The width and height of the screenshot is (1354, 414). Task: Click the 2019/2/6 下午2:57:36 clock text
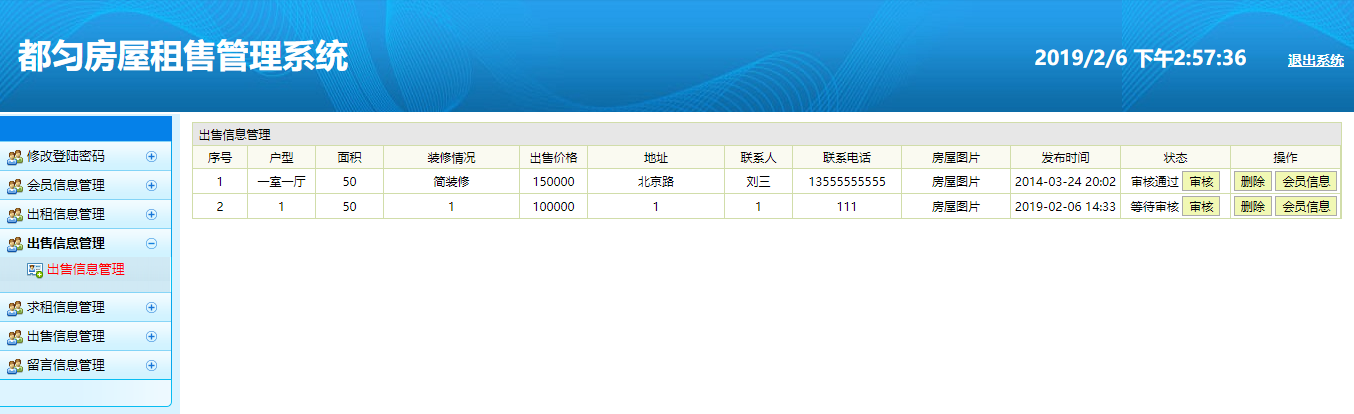pyautogui.click(x=1140, y=58)
